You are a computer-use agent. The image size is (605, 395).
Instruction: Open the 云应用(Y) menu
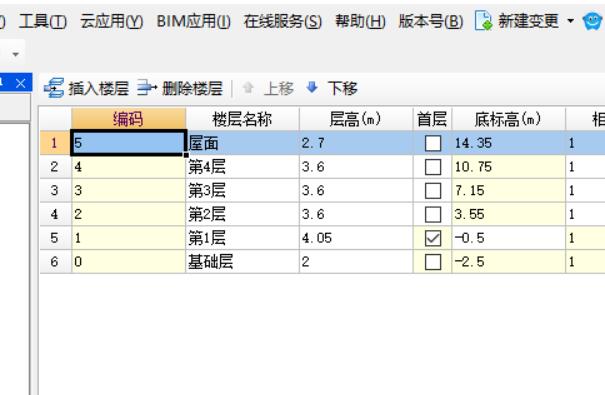coord(112,21)
